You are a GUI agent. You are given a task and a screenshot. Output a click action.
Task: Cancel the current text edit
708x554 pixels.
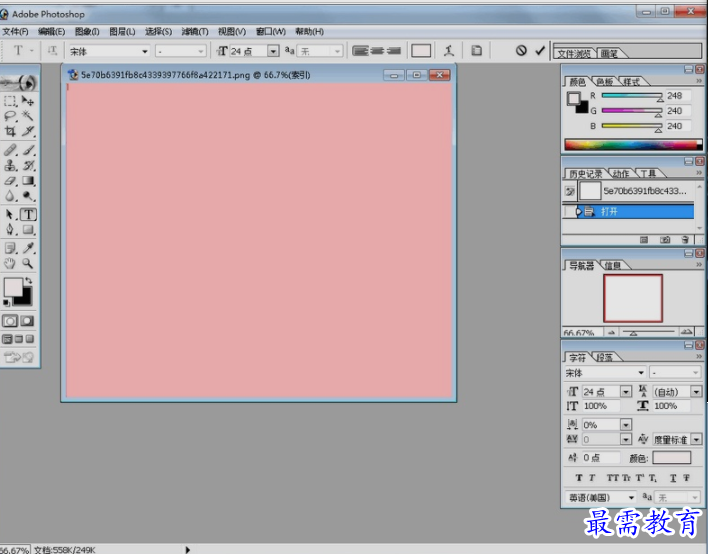pyautogui.click(x=521, y=51)
